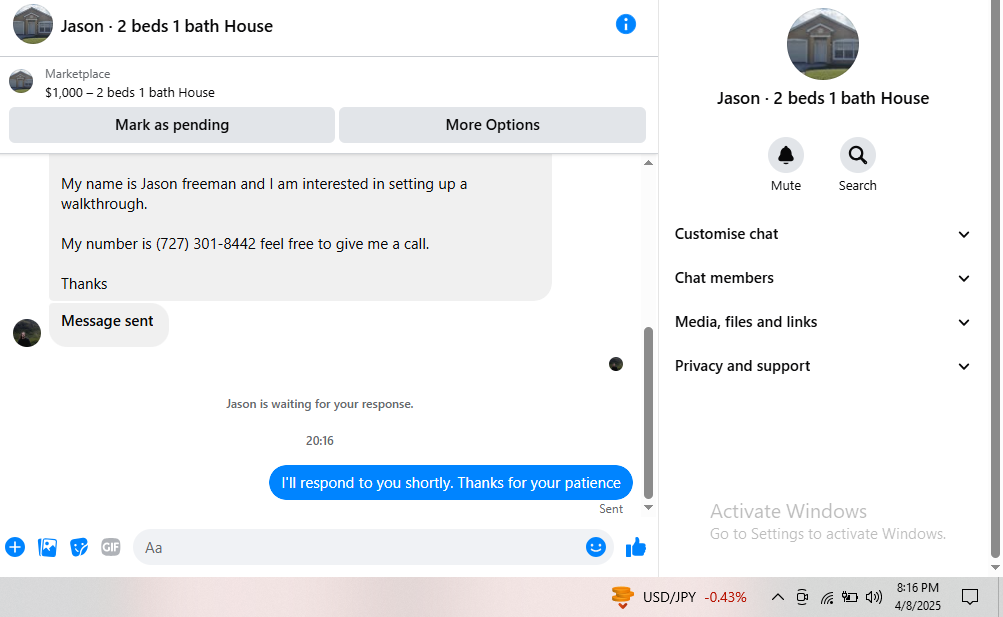Viewport: 1003px width, 617px height.
Task: Open the Marketplace listing house thumbnail
Action: (x=21, y=81)
